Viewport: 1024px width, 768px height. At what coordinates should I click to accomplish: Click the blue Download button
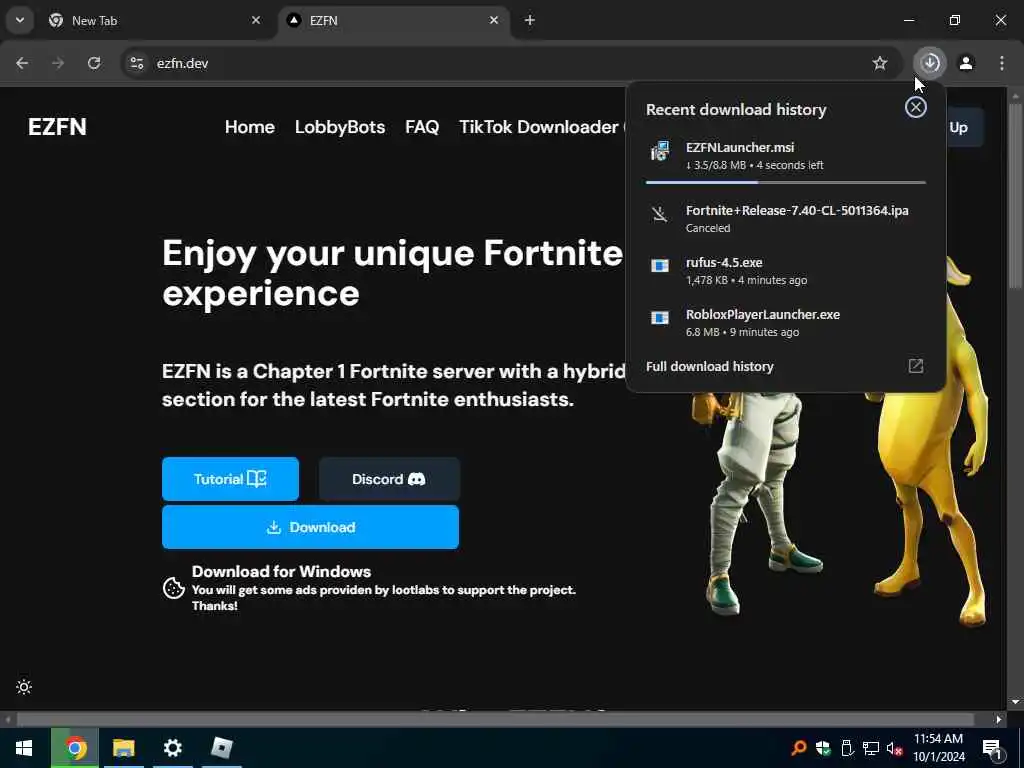pos(310,527)
